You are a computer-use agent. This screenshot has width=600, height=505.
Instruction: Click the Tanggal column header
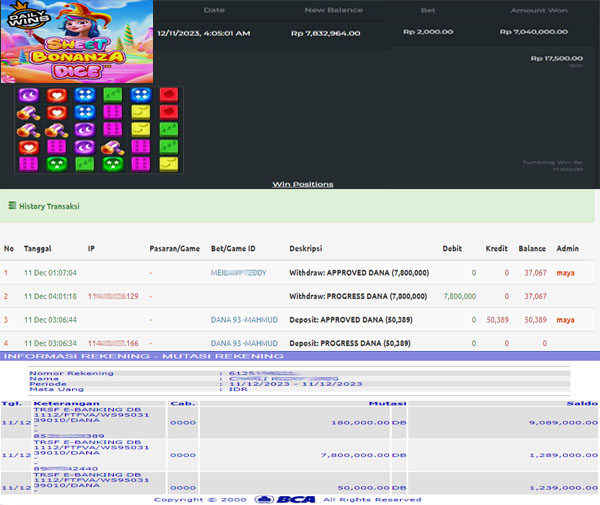pyautogui.click(x=38, y=249)
